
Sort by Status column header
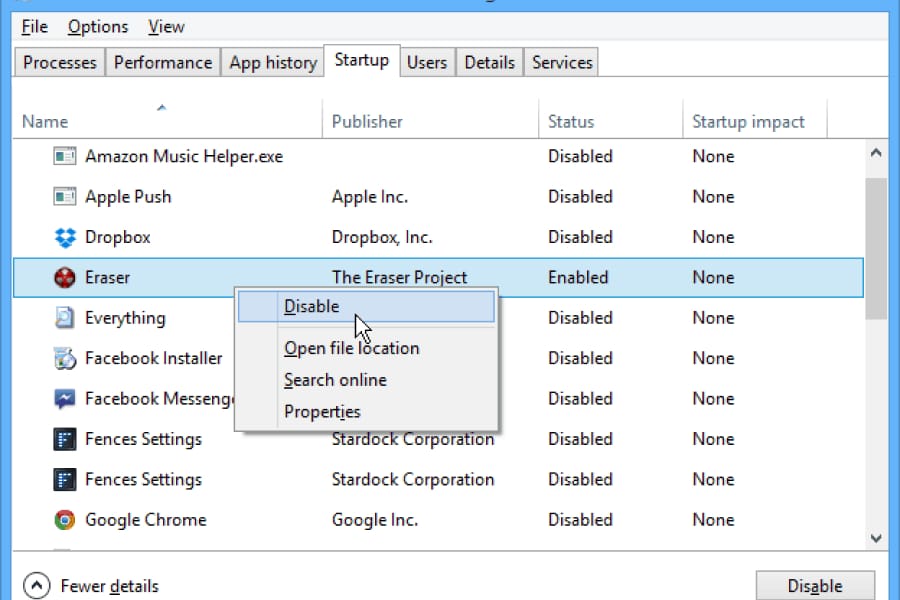tap(571, 122)
